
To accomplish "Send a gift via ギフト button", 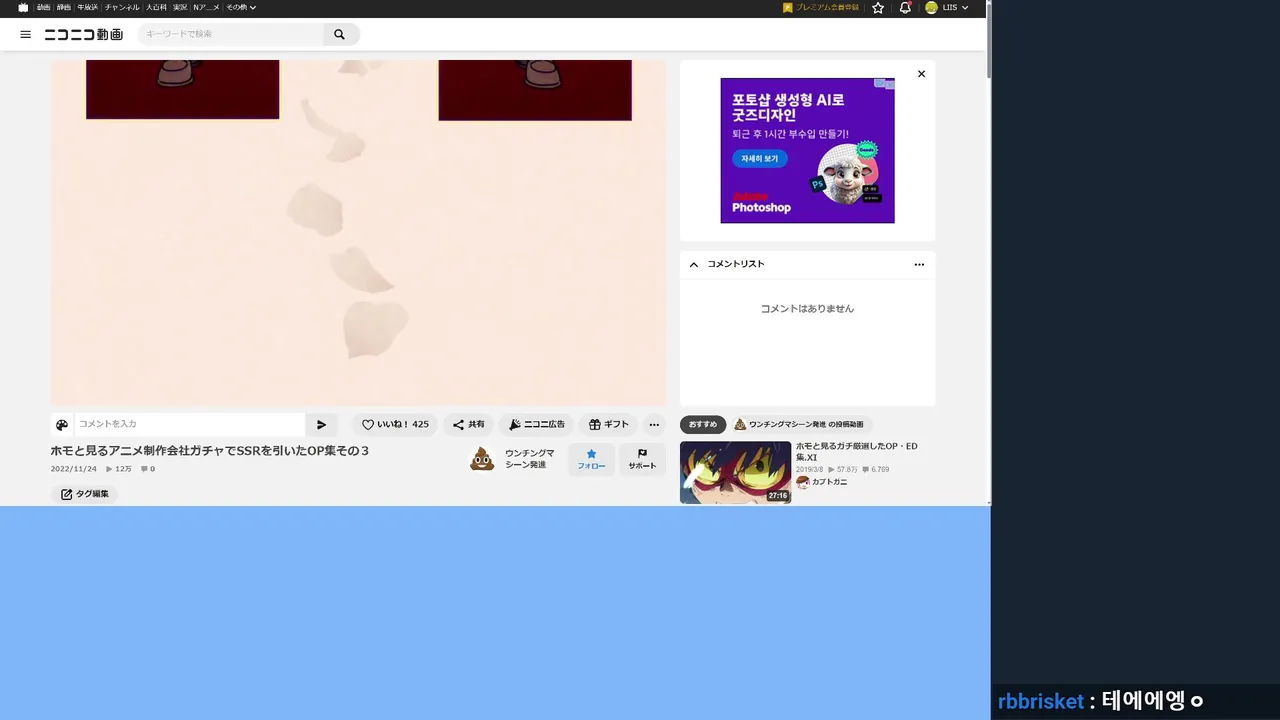I will click(x=609, y=424).
